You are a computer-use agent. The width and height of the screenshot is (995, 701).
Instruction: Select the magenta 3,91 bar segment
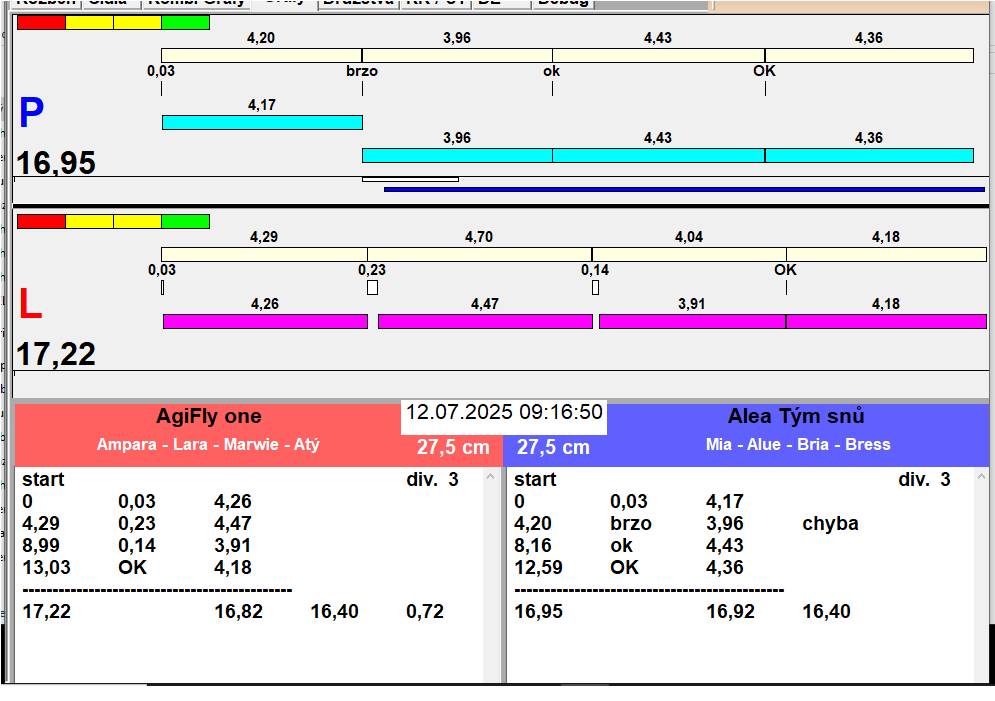click(692, 321)
